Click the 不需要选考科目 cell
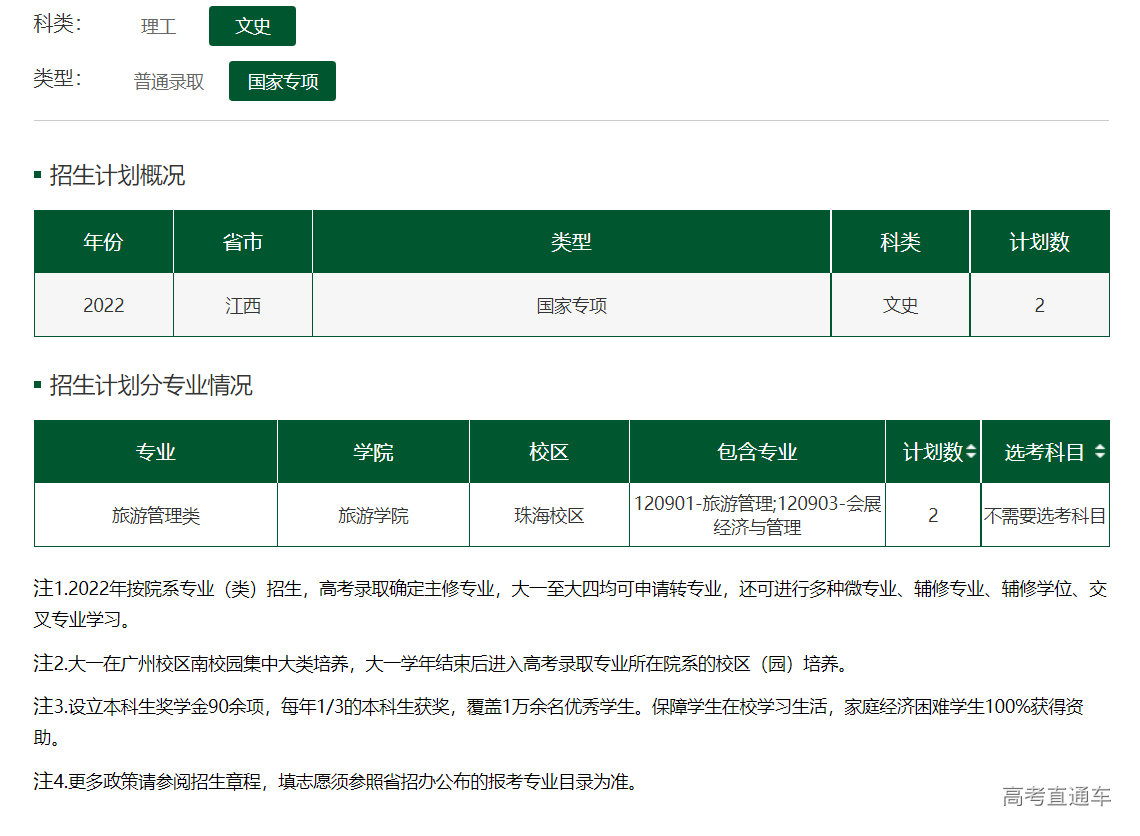The height and width of the screenshot is (836, 1140). (1045, 516)
